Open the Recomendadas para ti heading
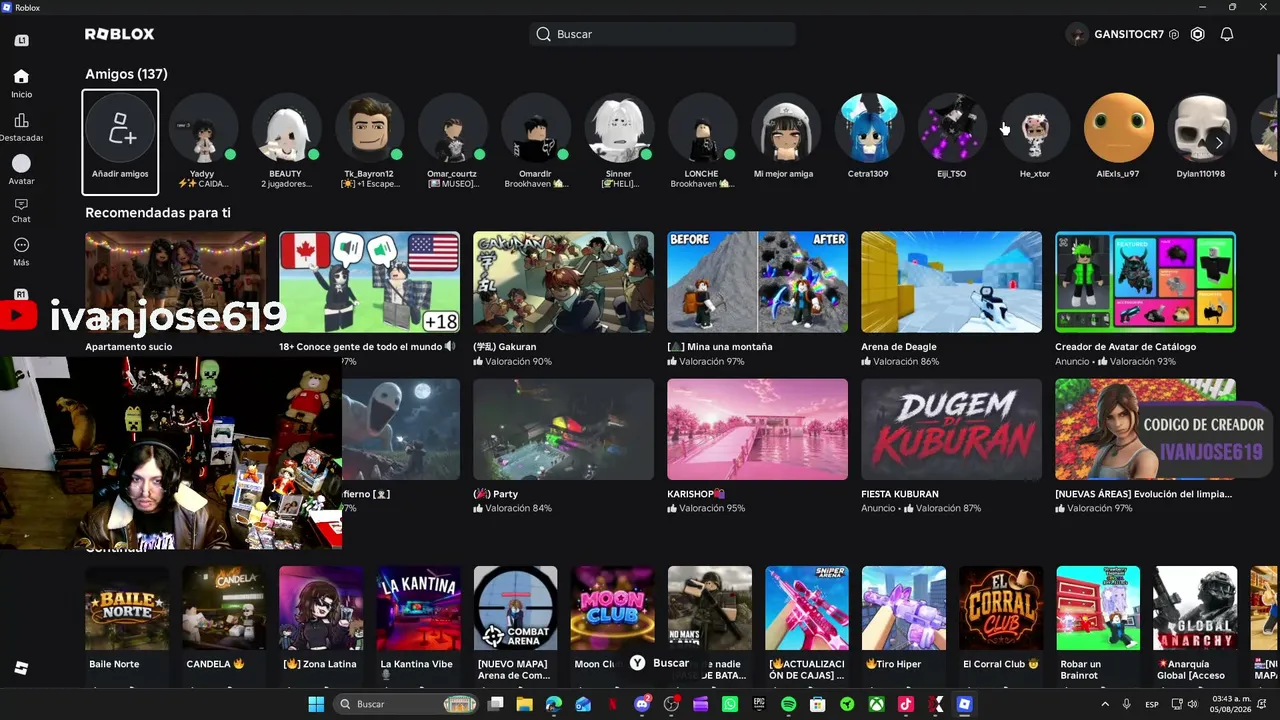The width and height of the screenshot is (1280, 720). [158, 213]
